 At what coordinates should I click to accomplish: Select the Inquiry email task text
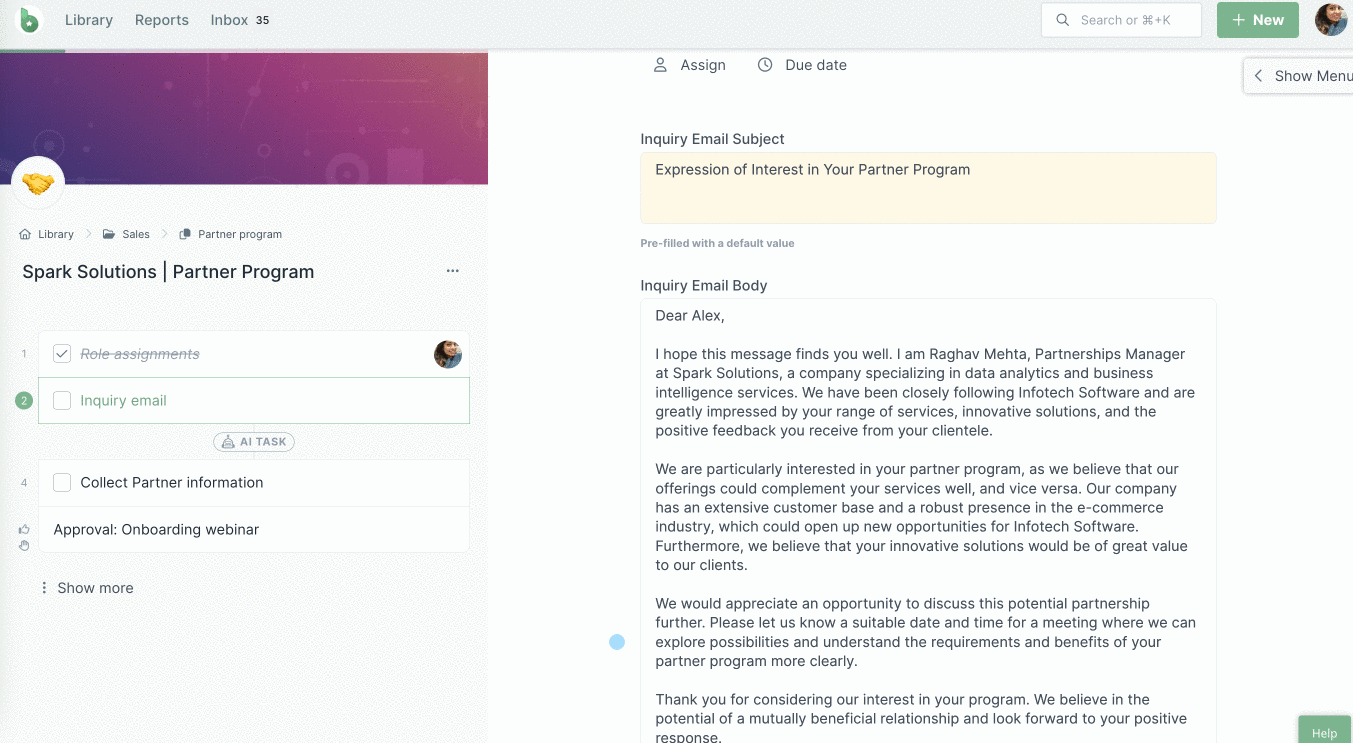point(123,401)
